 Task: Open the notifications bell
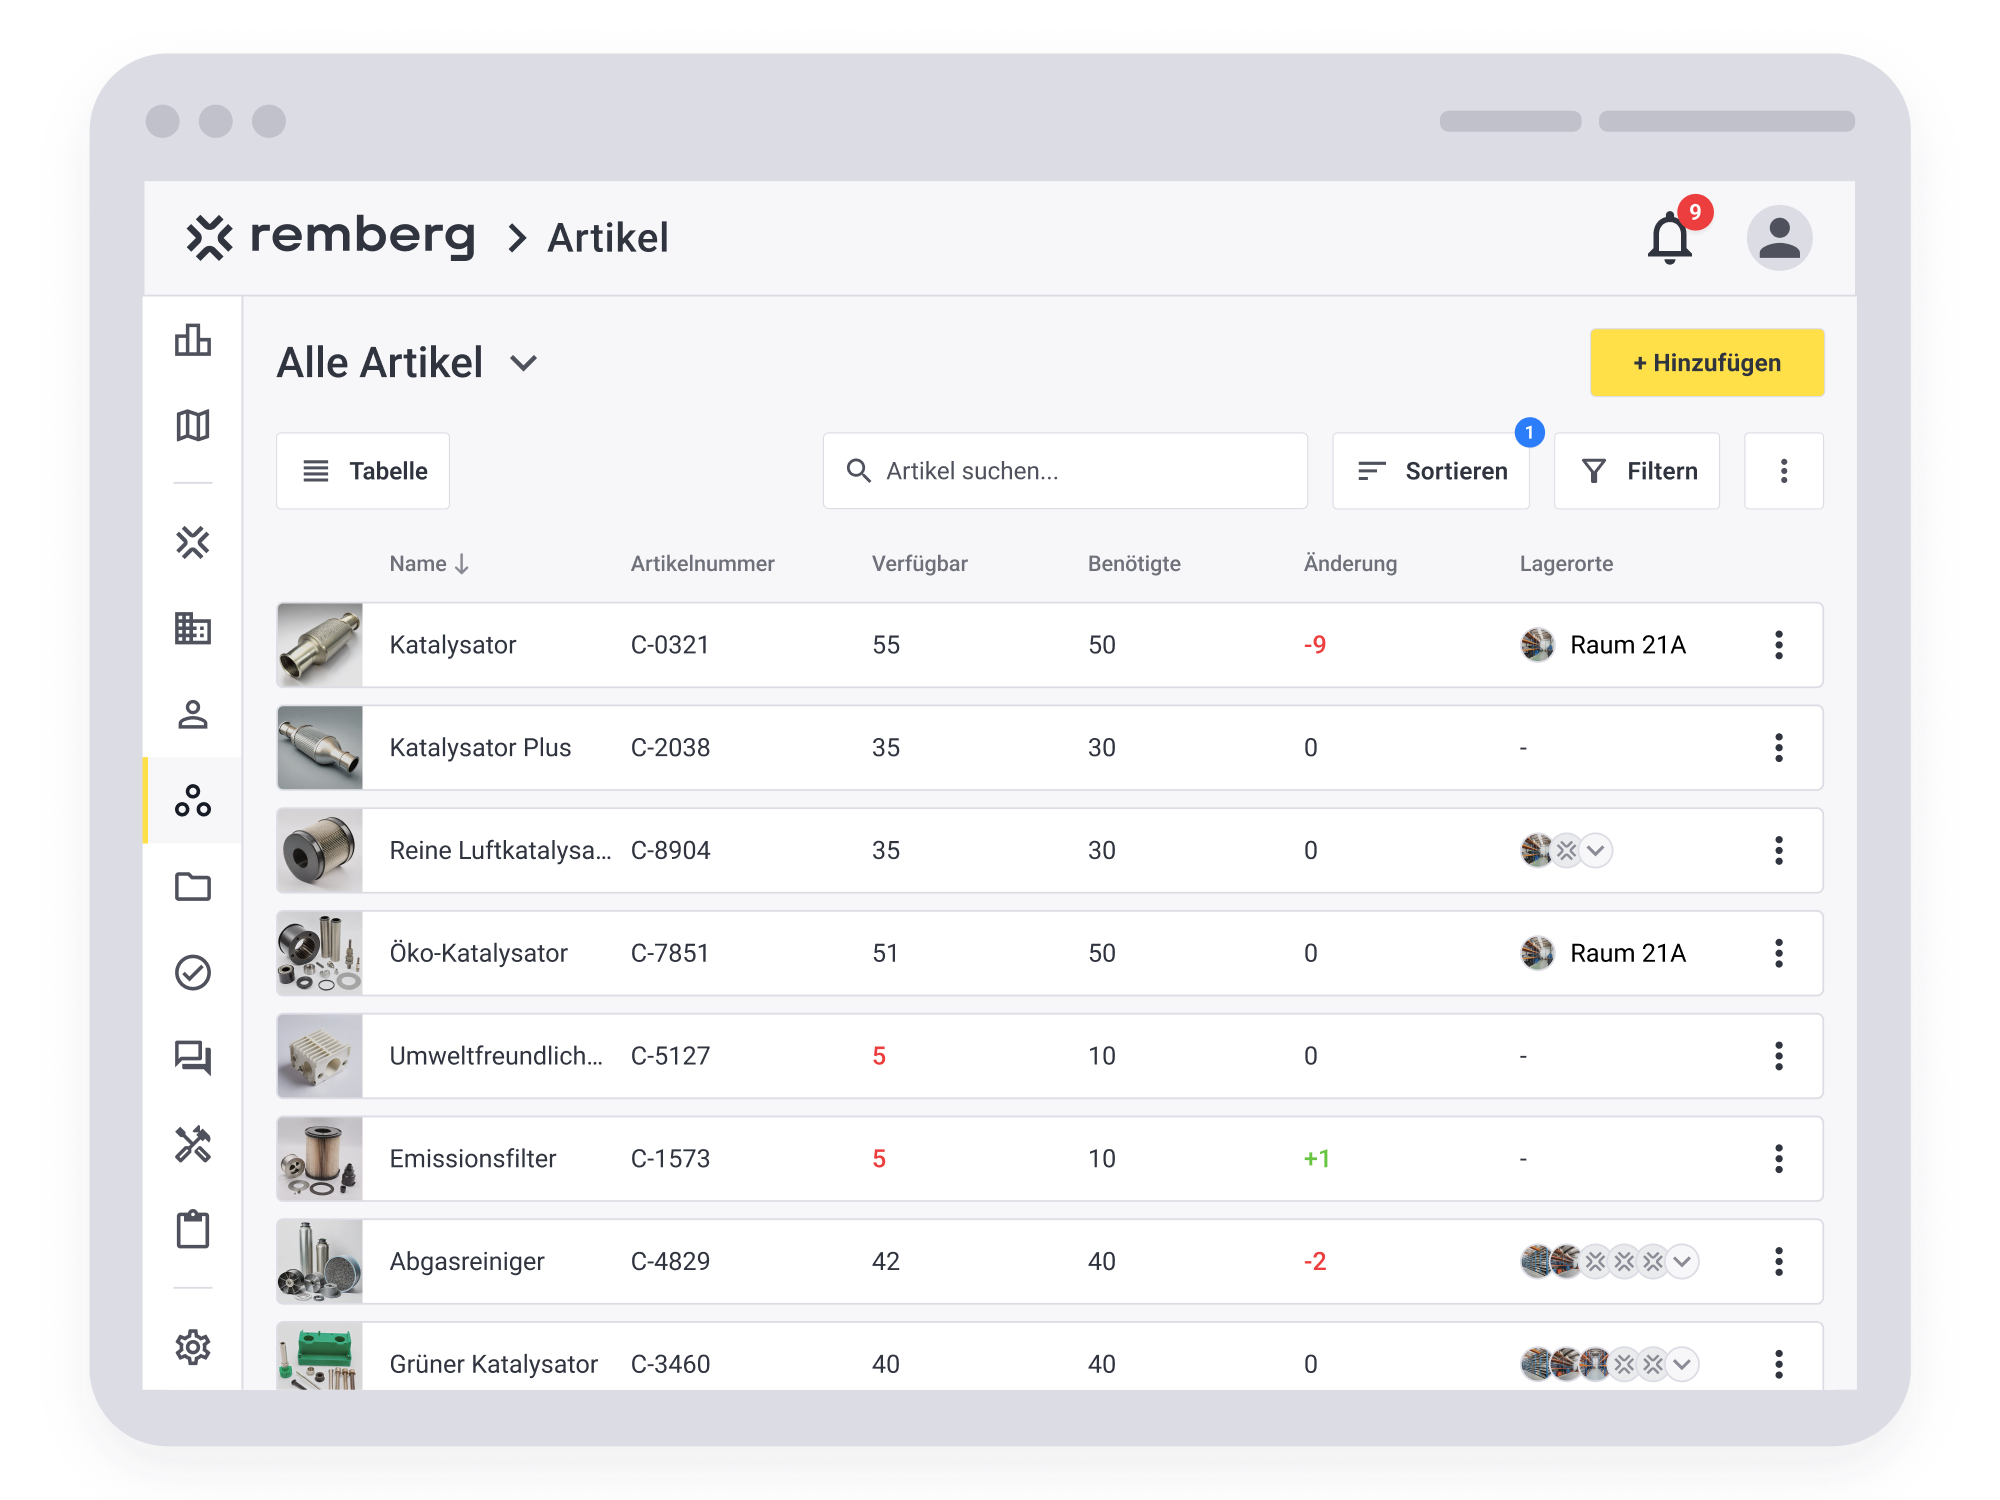(x=1669, y=238)
